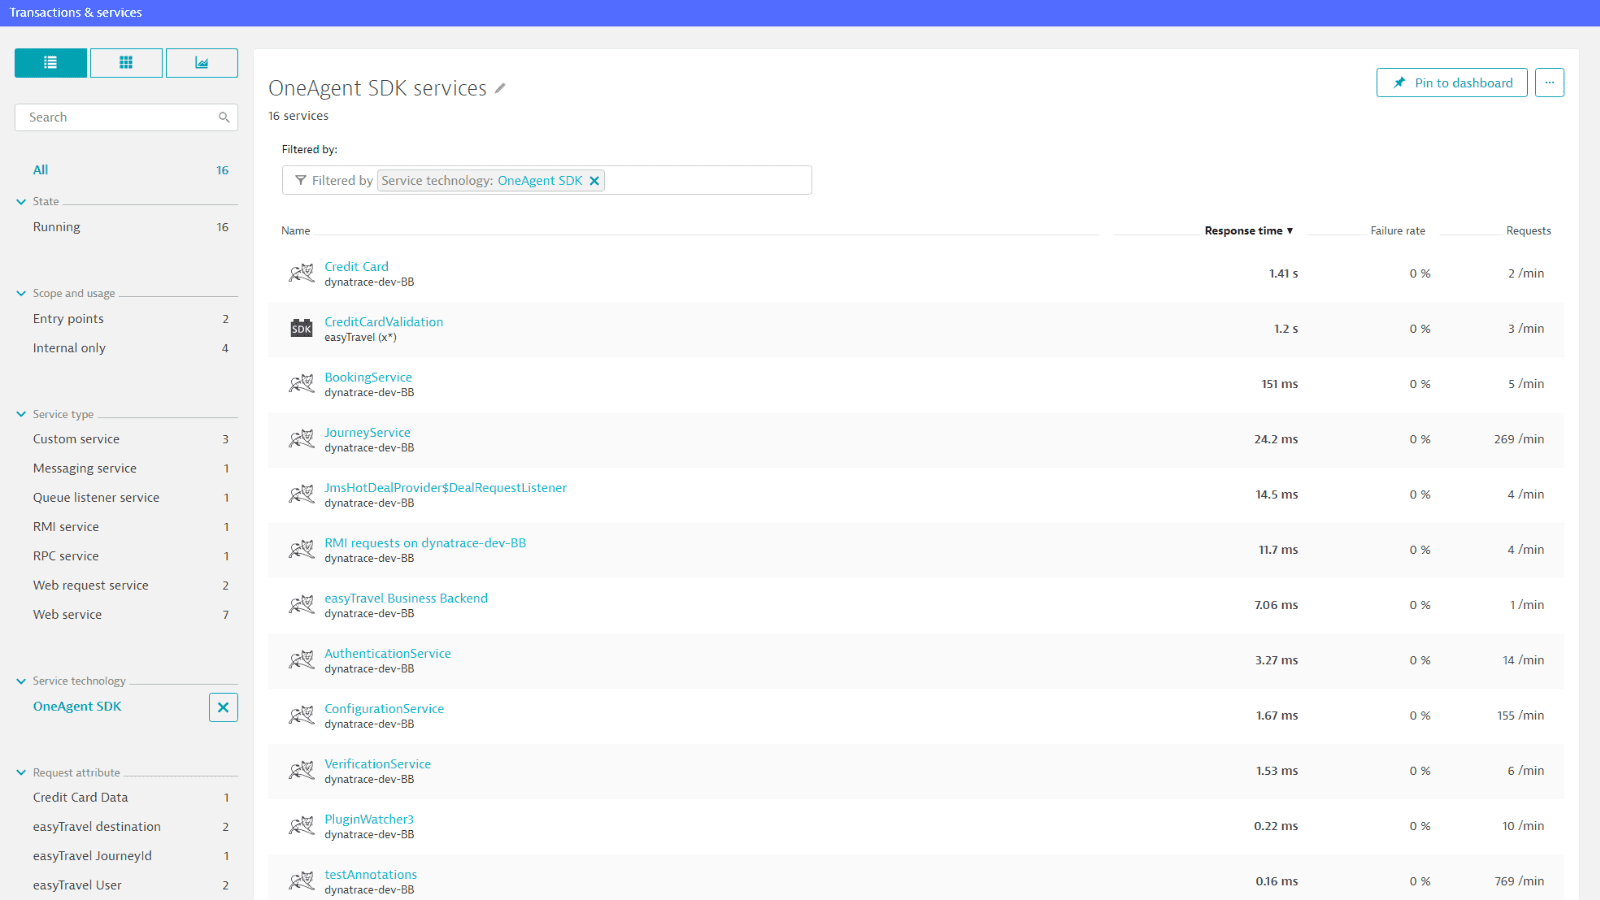The height and width of the screenshot is (900, 1600).
Task: Click the PluginWatcher3 icon
Action: 301,826
